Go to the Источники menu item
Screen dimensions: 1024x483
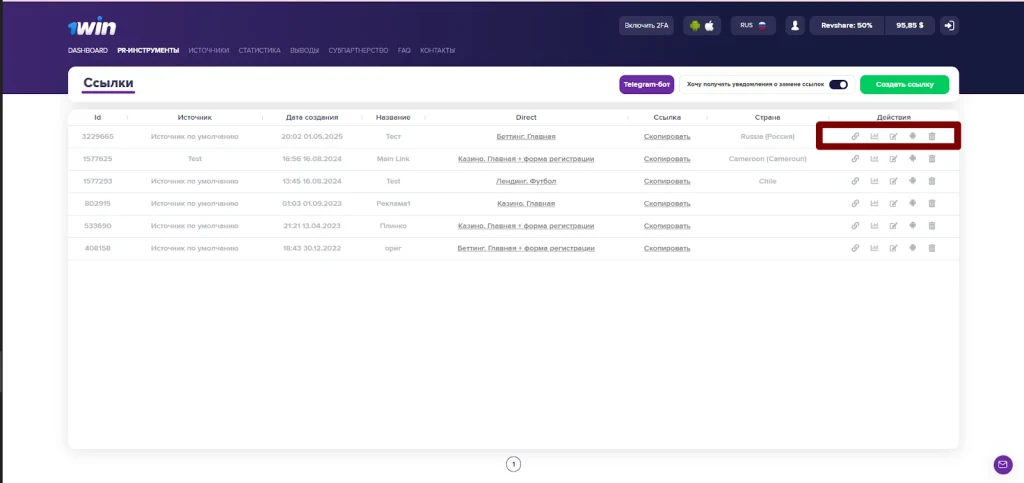[209, 50]
